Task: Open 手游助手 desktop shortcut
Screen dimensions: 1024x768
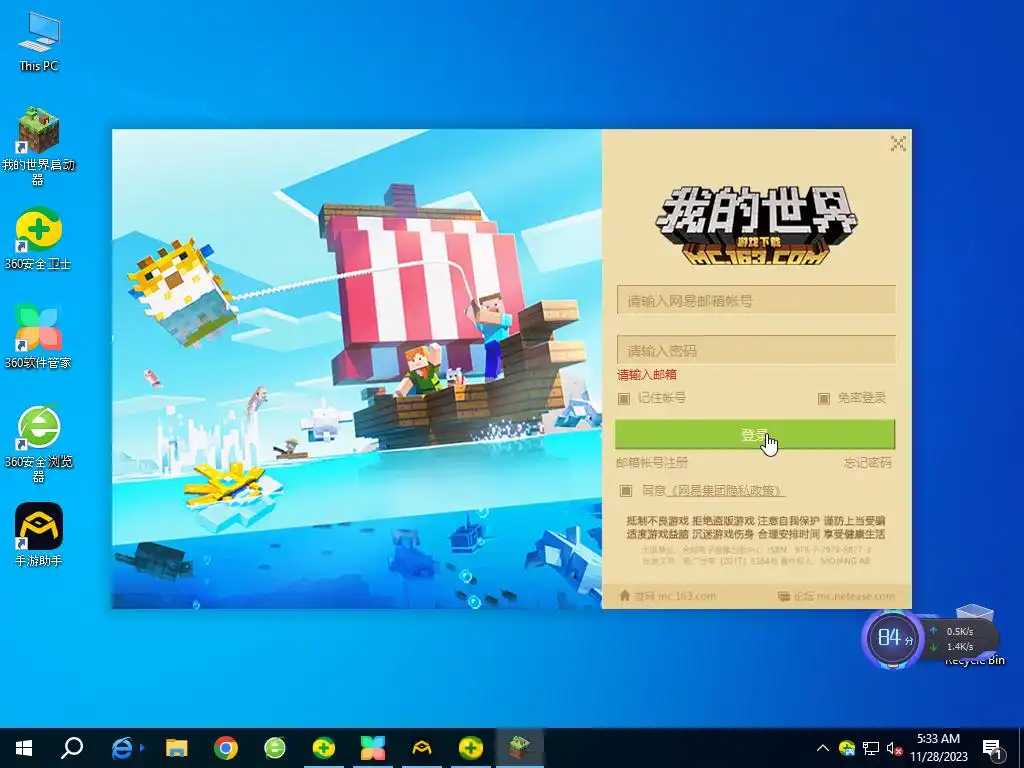Action: (38, 534)
